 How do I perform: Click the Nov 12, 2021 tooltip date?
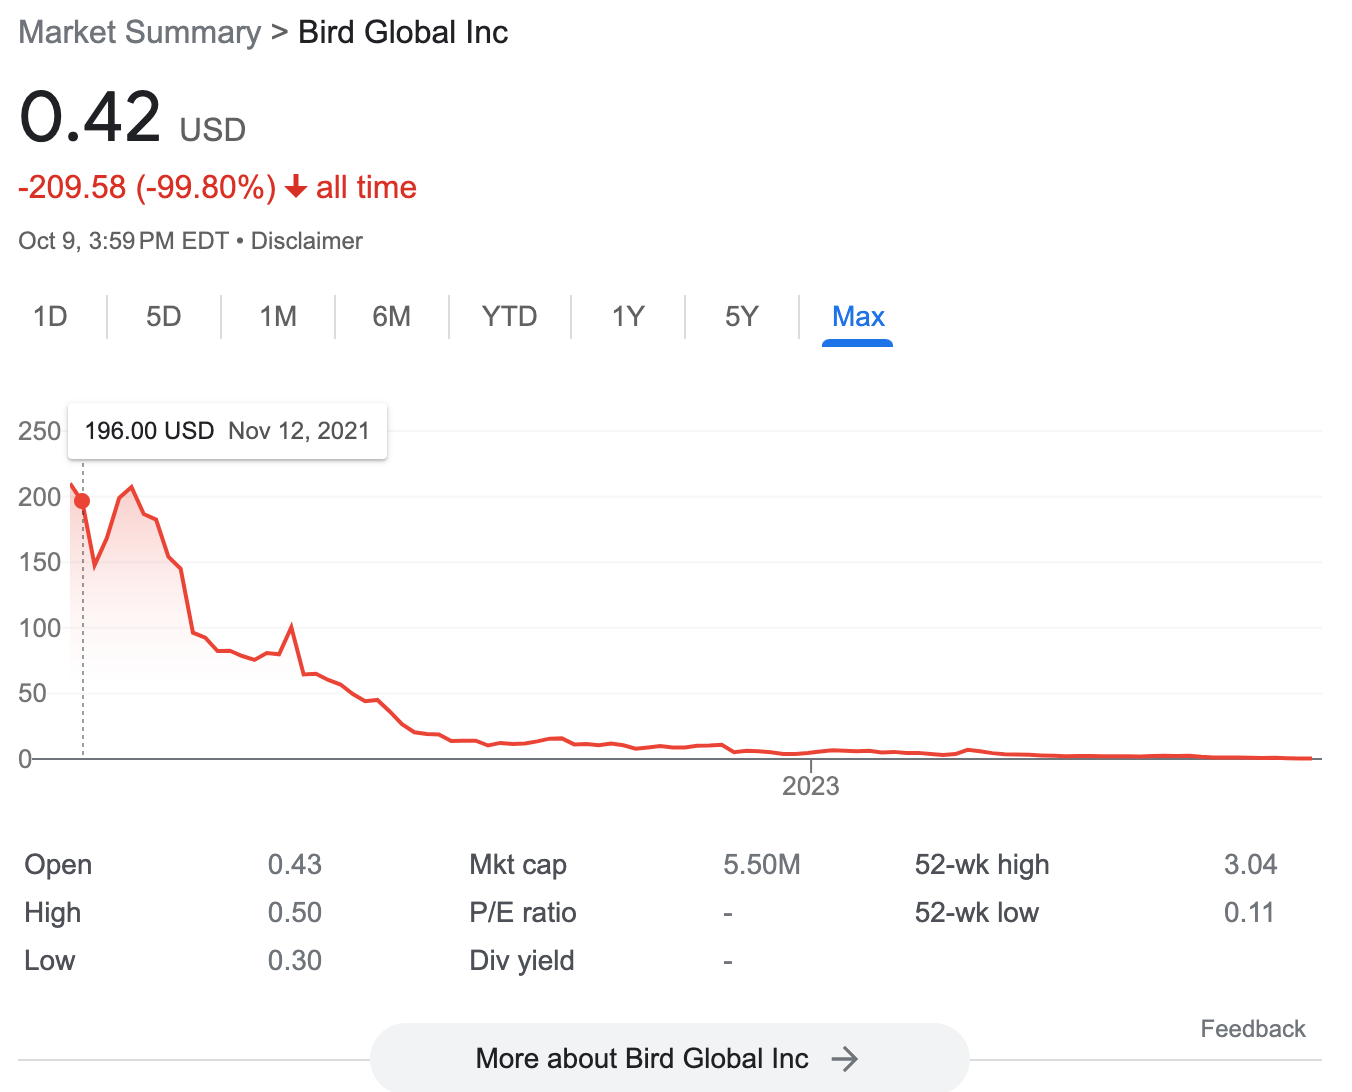299,431
